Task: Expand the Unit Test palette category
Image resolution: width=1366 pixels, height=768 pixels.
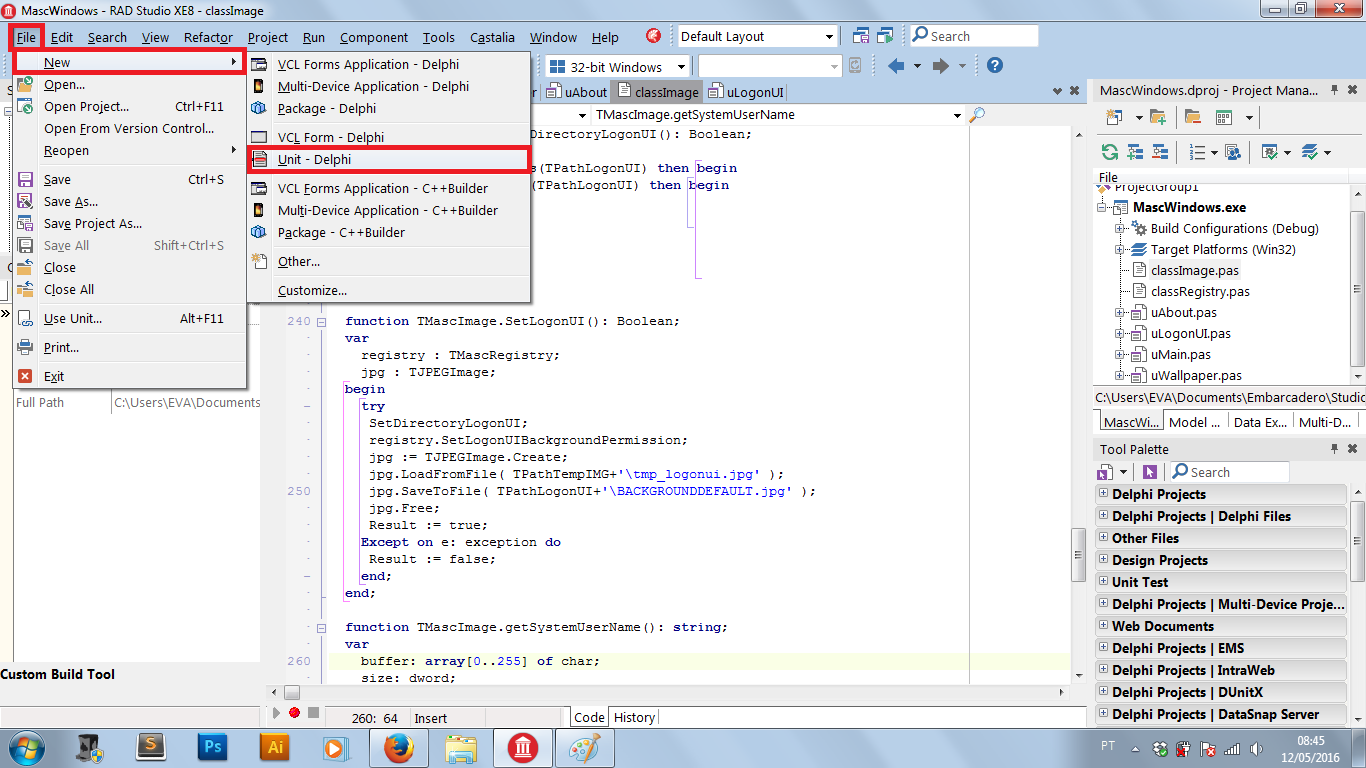Action: [1104, 582]
